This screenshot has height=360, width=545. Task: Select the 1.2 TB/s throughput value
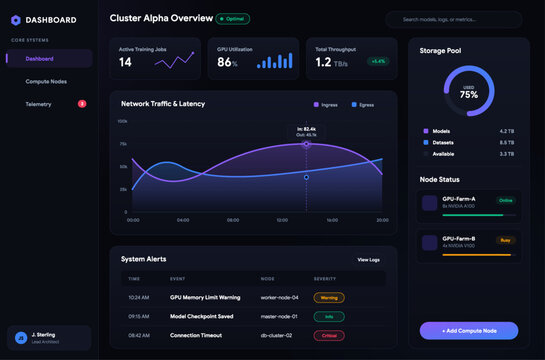pos(331,63)
